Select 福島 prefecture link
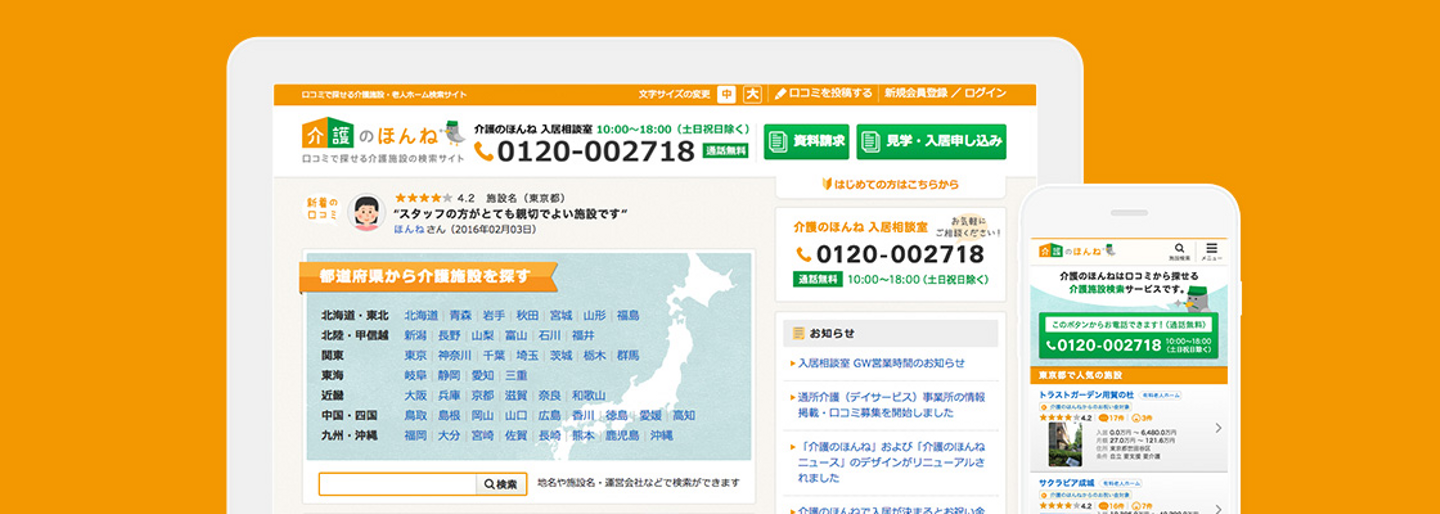The height and width of the screenshot is (514, 1440). pyautogui.click(x=627, y=315)
